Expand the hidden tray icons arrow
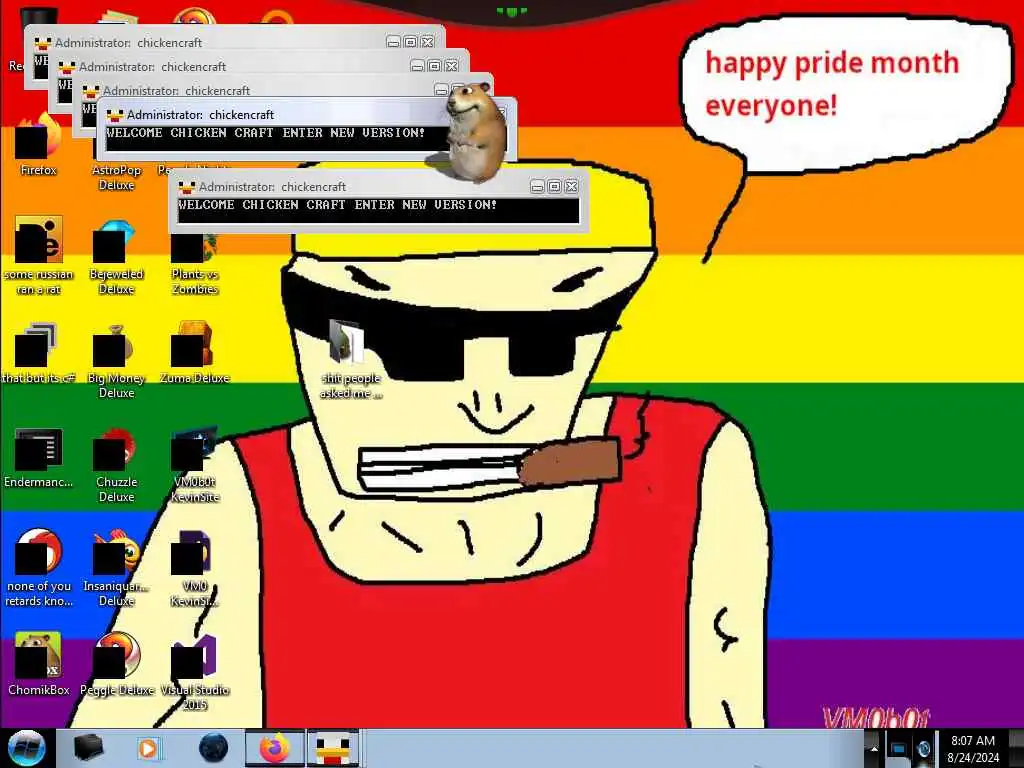The image size is (1024, 768). click(874, 748)
